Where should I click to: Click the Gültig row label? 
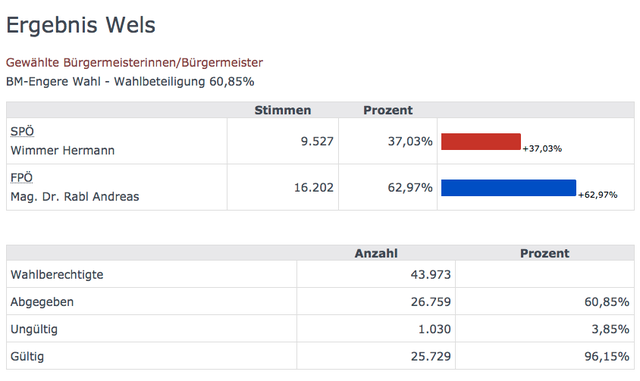[27, 356]
